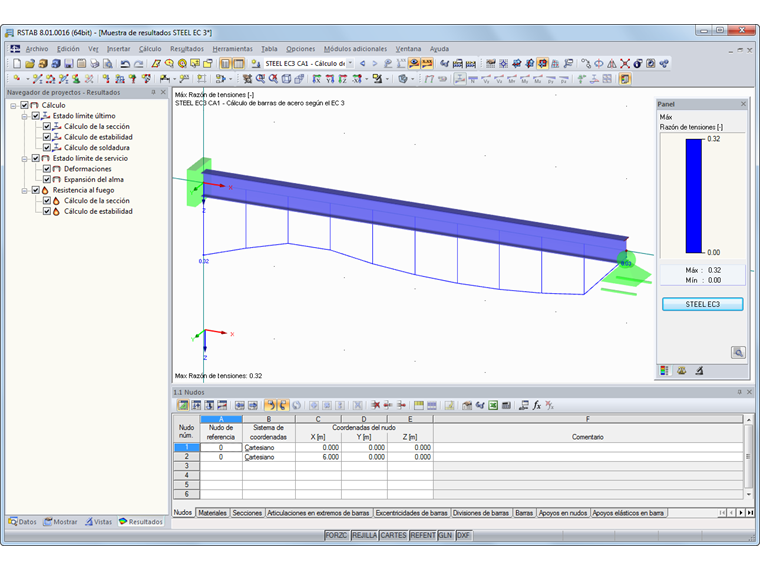Click the X coordinate cell 6.000 of node 2

pyautogui.click(x=318, y=457)
